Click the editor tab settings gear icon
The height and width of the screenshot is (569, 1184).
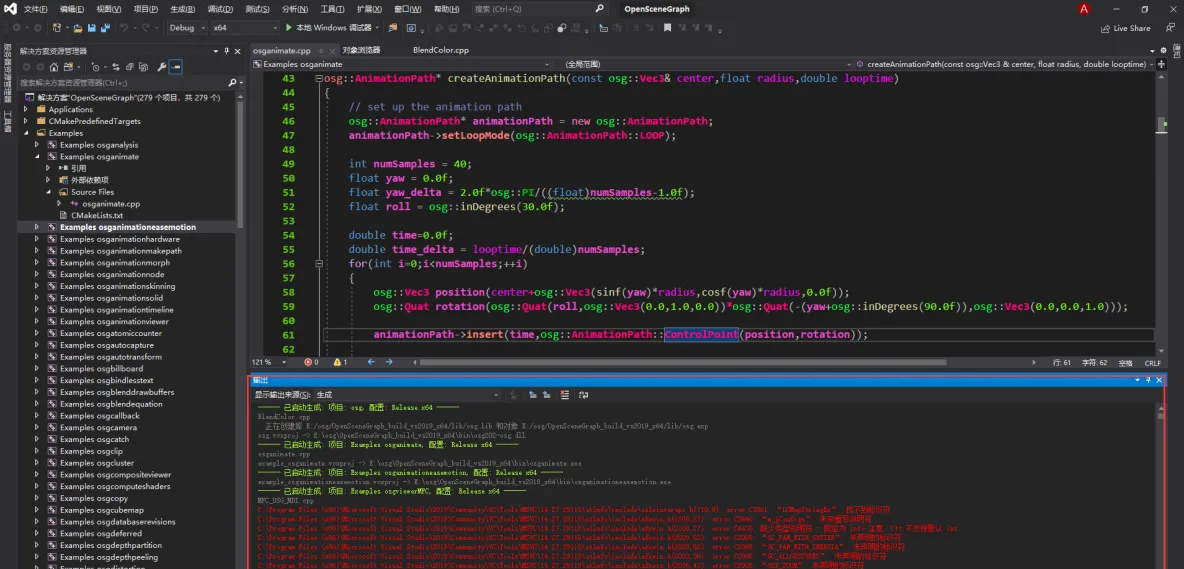pos(1163,51)
